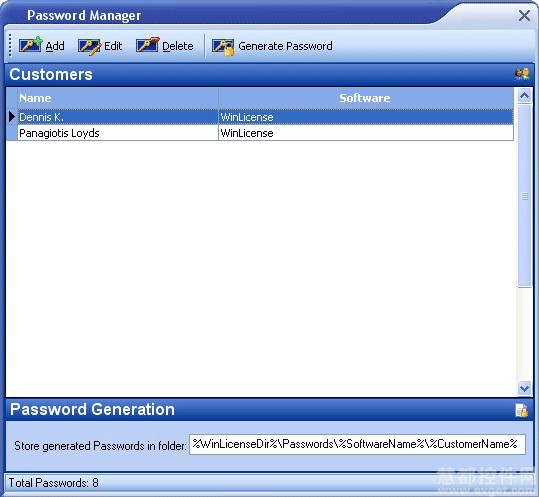Click WinLicense cell in Dennis K. row

[x=366, y=117]
